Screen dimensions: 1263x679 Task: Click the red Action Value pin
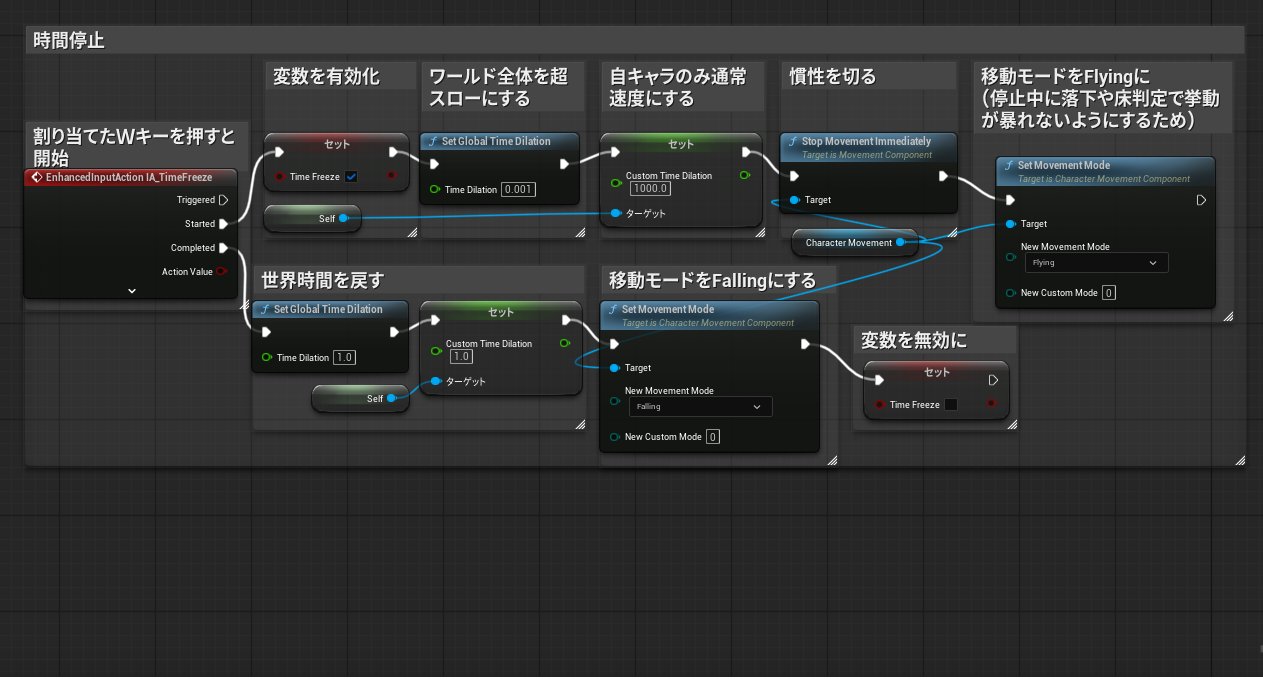tap(222, 272)
